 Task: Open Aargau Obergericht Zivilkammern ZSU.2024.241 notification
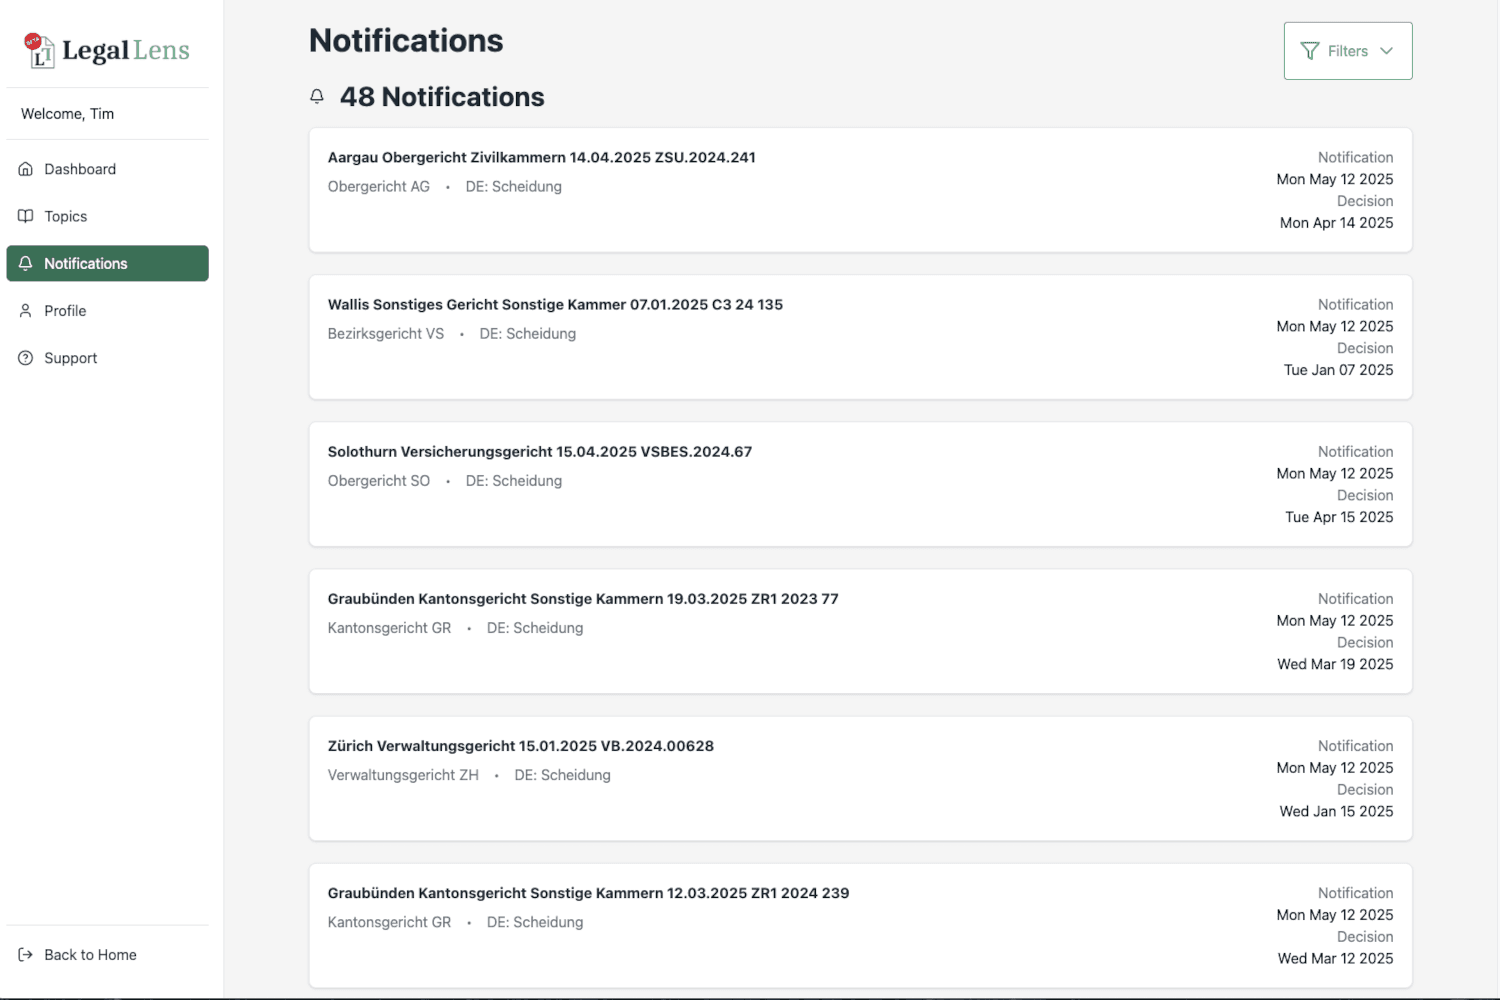click(x=860, y=190)
